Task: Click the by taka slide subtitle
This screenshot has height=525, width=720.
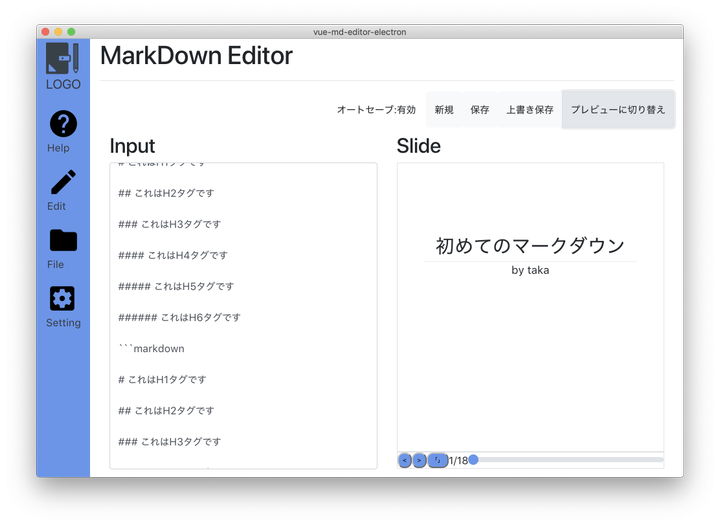Action: [530, 270]
